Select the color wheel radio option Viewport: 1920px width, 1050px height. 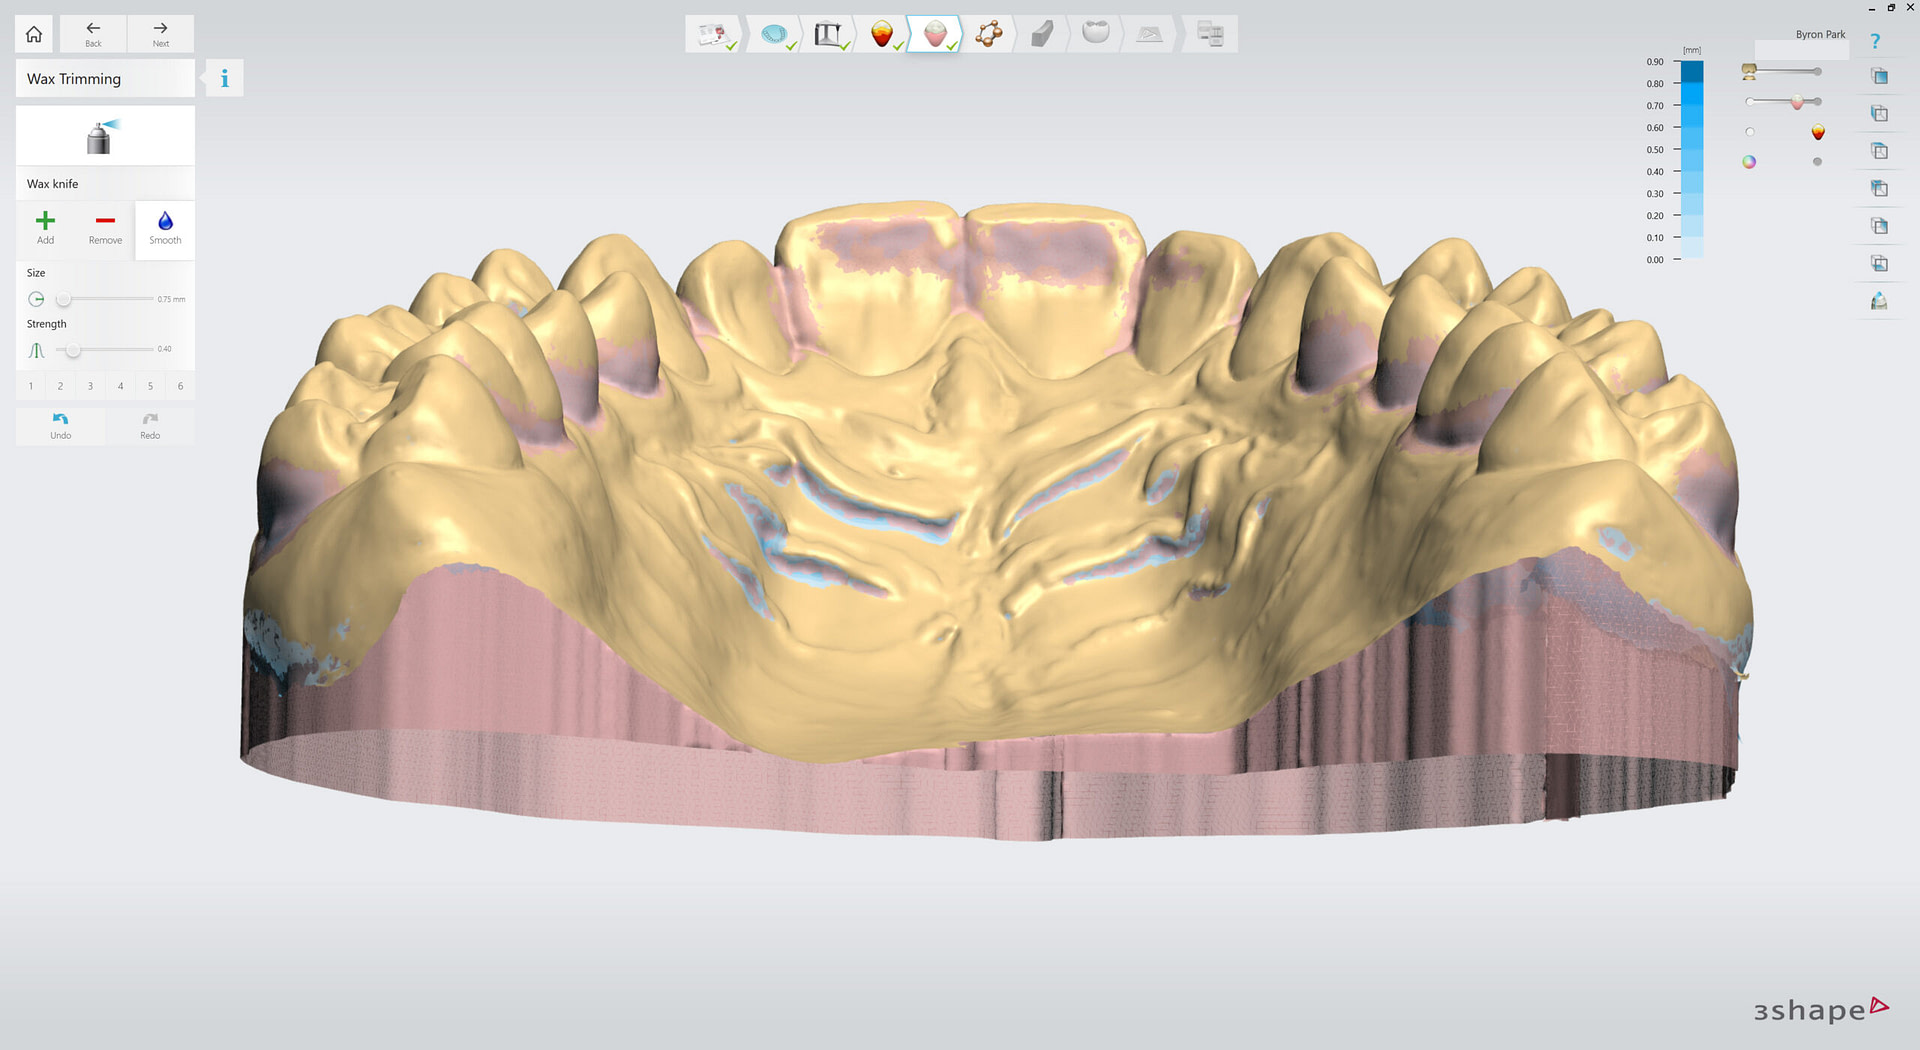click(1749, 161)
